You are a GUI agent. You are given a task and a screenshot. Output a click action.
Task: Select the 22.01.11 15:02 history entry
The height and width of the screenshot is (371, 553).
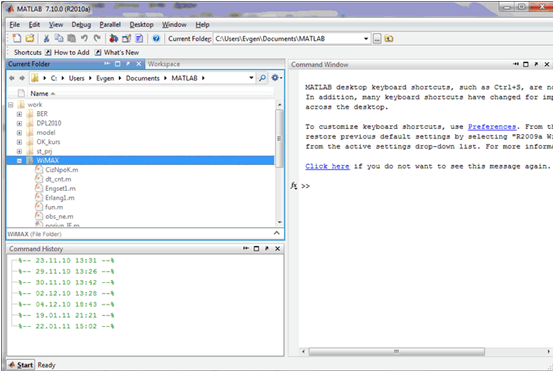(x=66, y=327)
